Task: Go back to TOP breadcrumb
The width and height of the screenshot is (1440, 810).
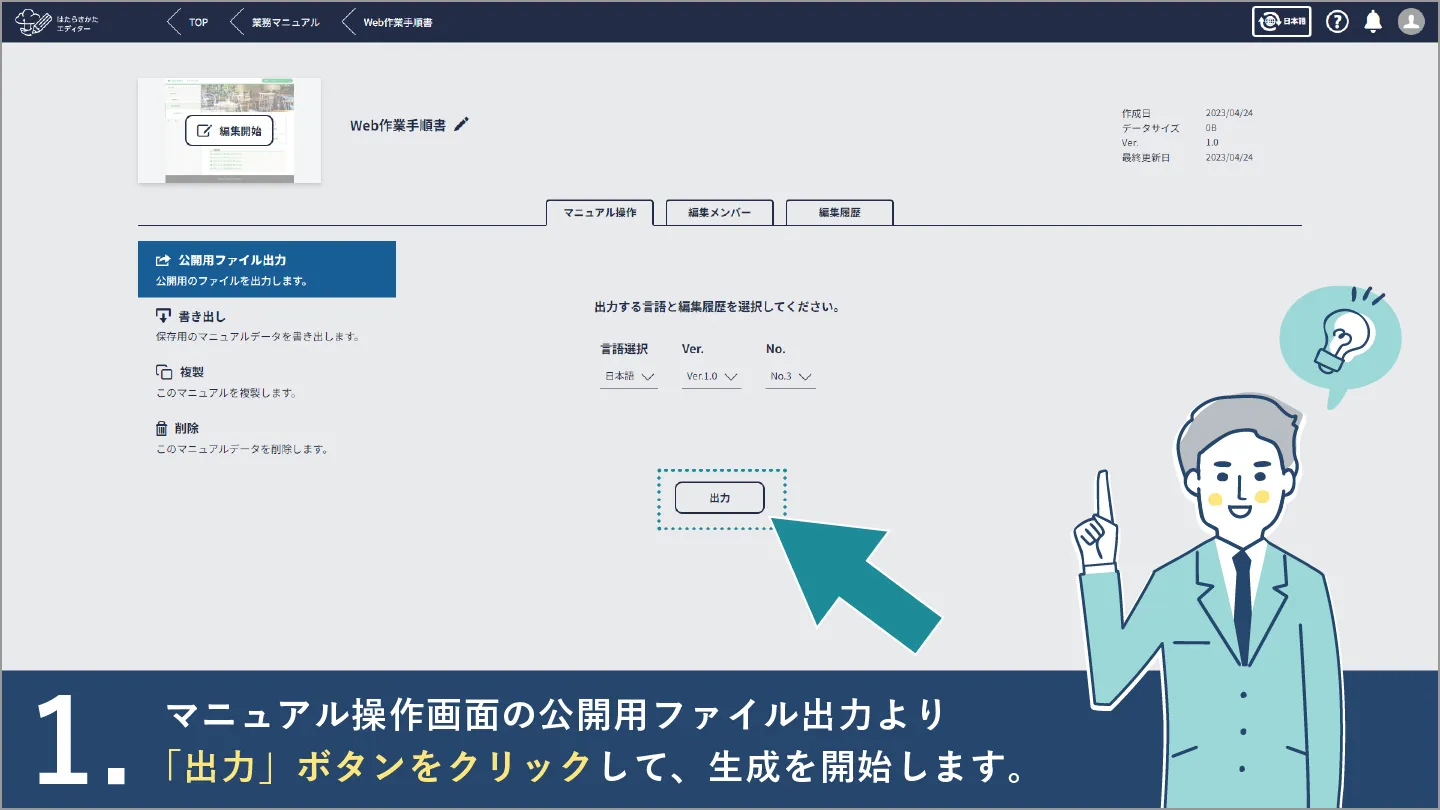Action: tap(189, 22)
